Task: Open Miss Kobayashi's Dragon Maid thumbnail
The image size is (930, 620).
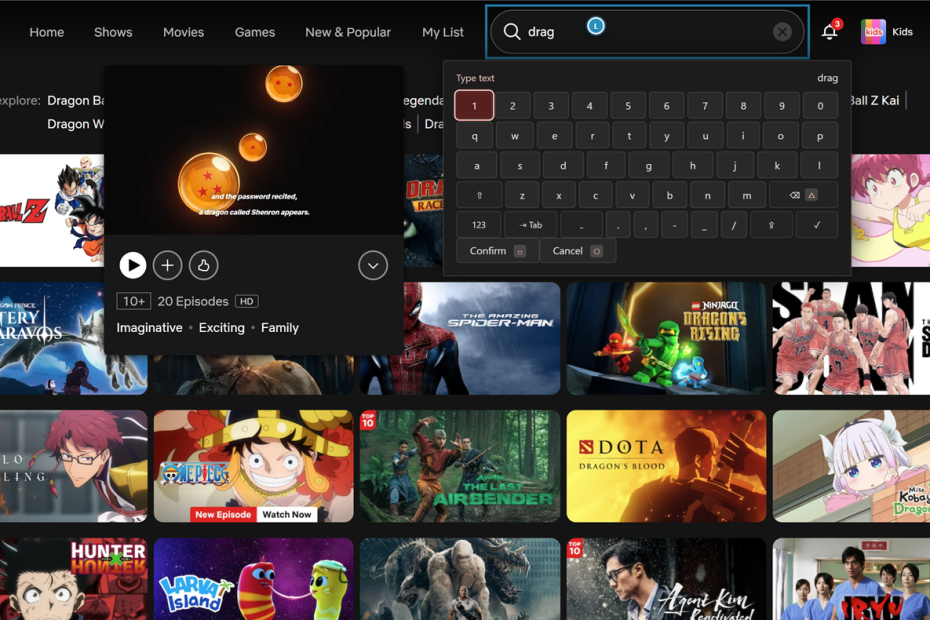Action: [x=851, y=466]
